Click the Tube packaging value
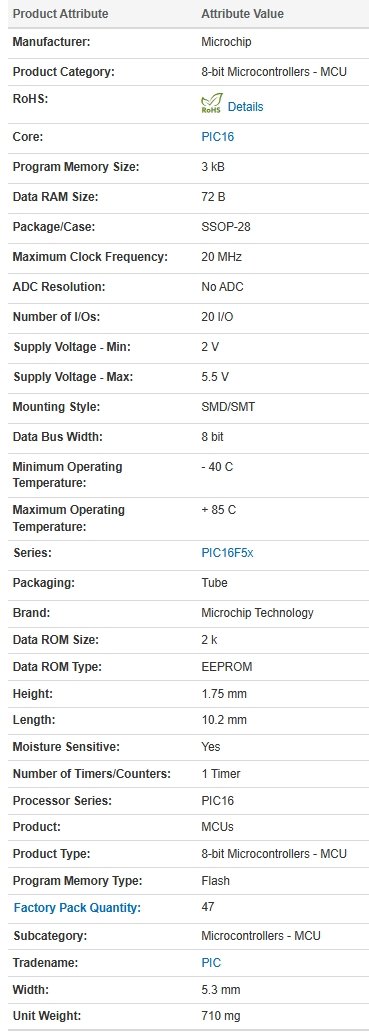The height and width of the screenshot is (1032, 369). pos(214,582)
